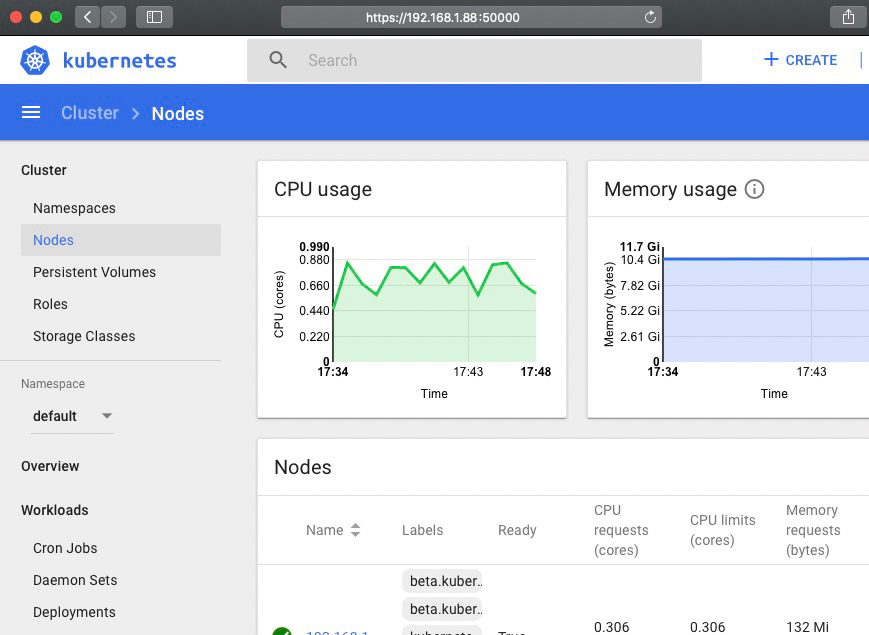Image resolution: width=869 pixels, height=635 pixels.
Task: Go back with the browser back arrow
Action: point(88,17)
